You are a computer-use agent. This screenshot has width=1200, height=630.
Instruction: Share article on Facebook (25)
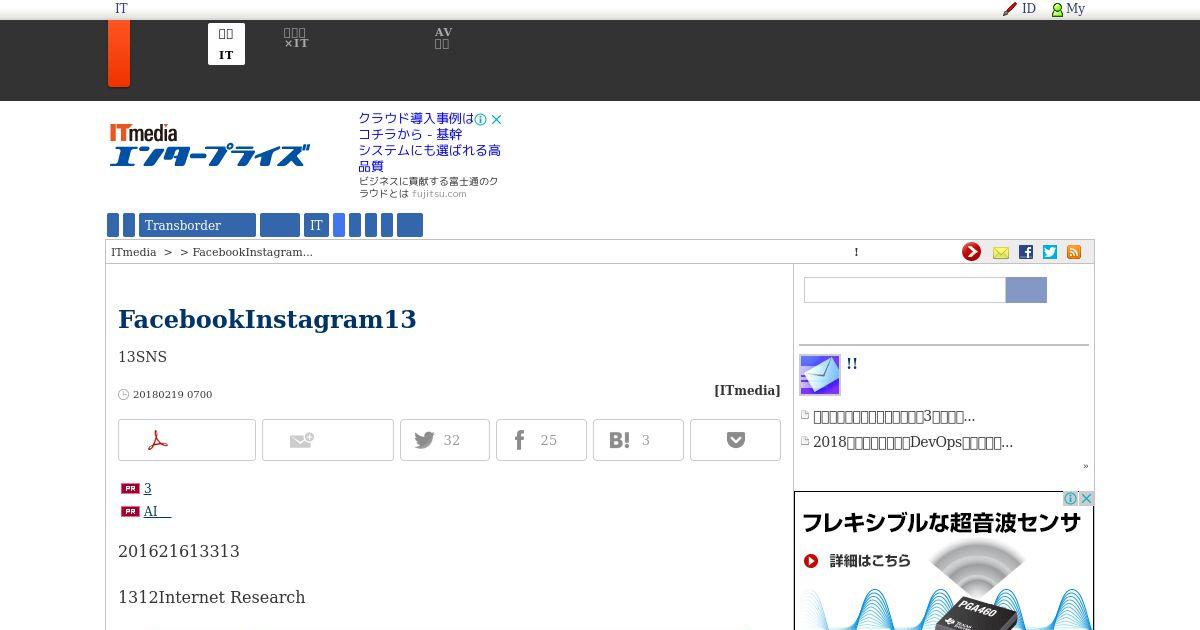(x=541, y=440)
